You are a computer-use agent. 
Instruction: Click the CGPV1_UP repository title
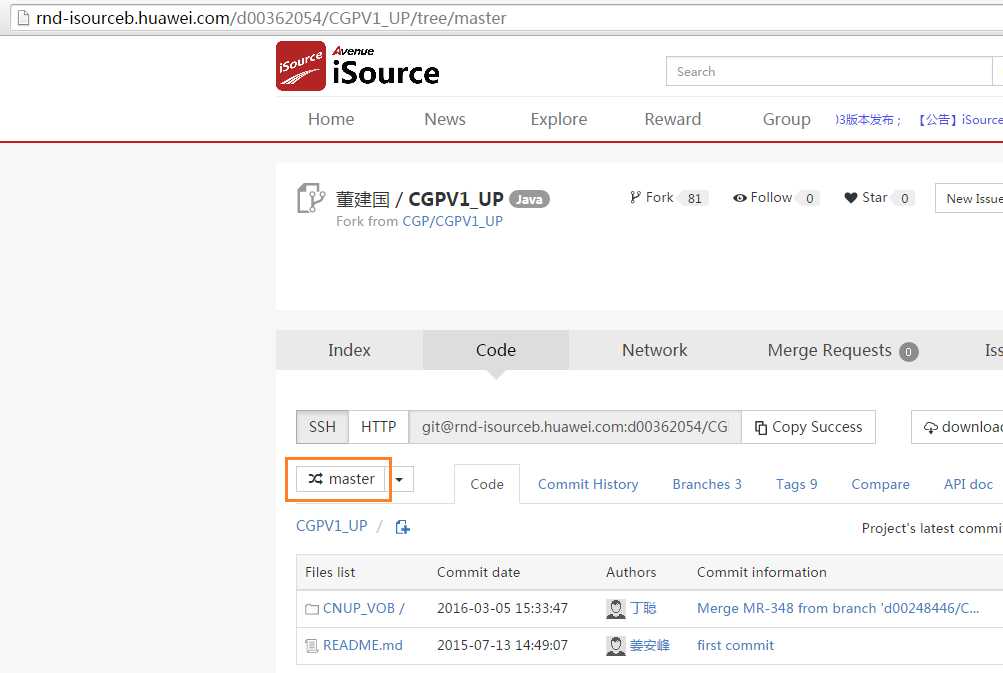455,199
